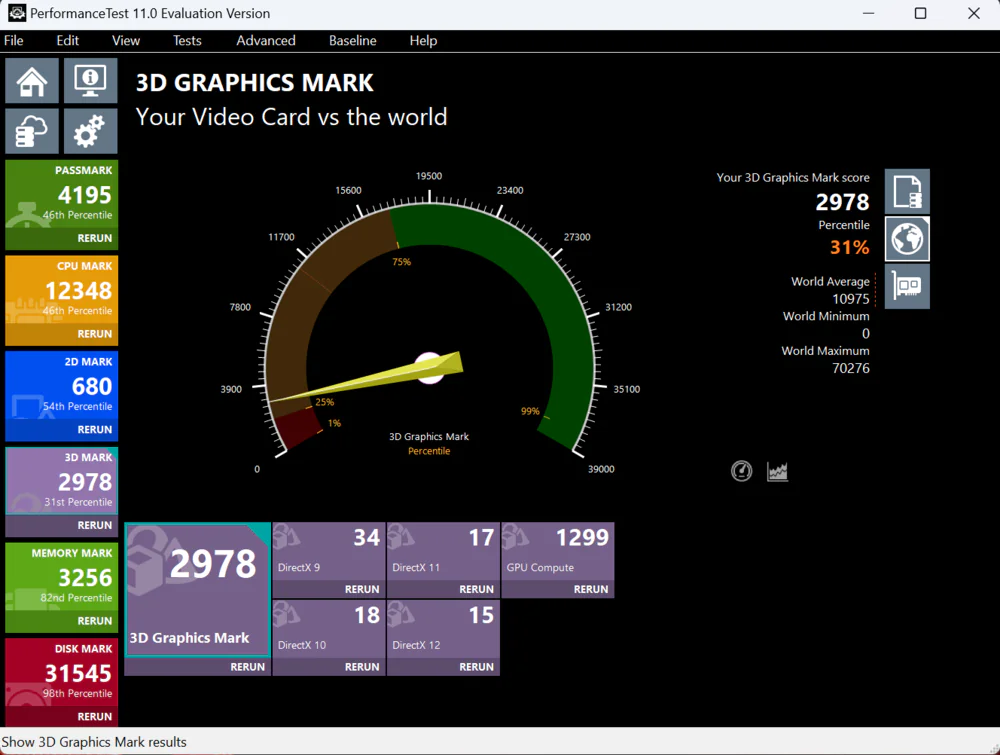Select the Disk Mark 31545 tile
This screenshot has width=1000, height=755.
pos(62,673)
